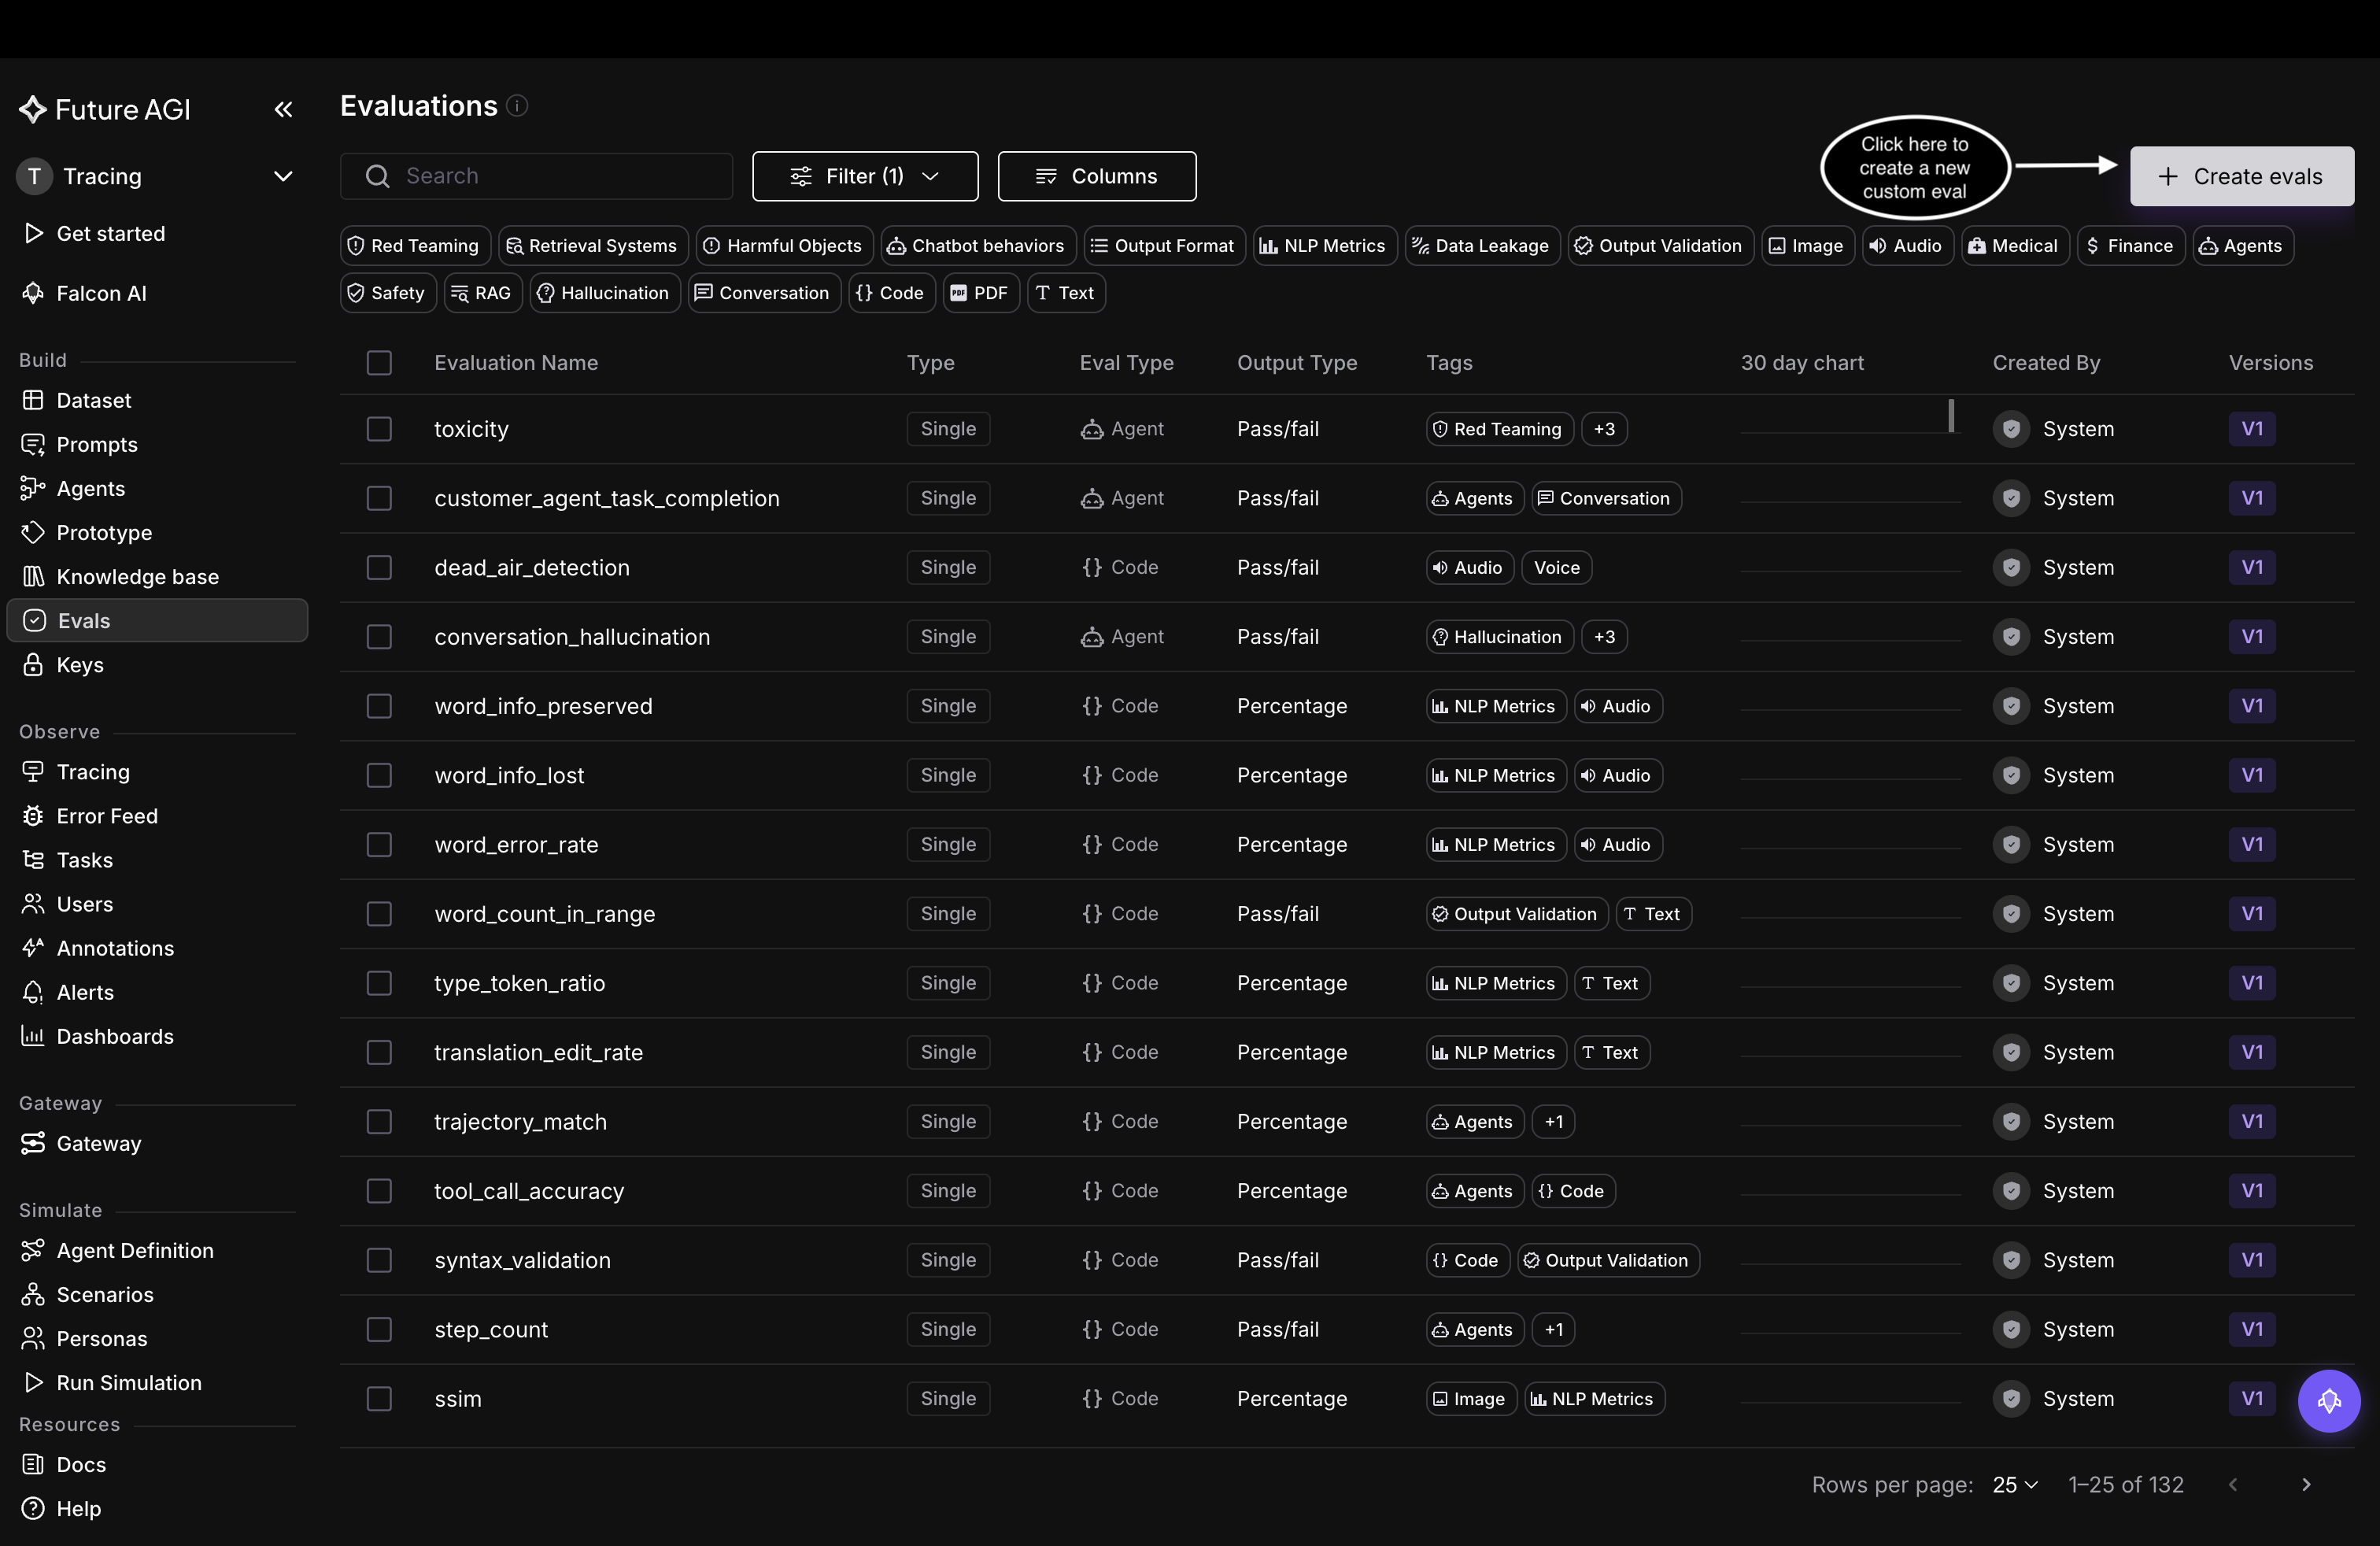2380x1546 pixels.
Task: Filter by PDF category chip
Action: click(x=980, y=292)
